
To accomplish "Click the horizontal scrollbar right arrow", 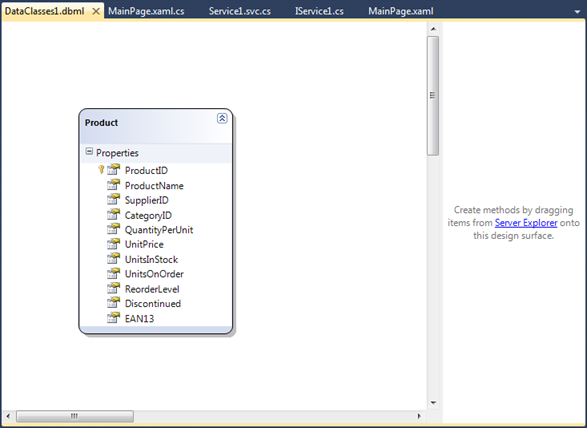I will [419, 416].
